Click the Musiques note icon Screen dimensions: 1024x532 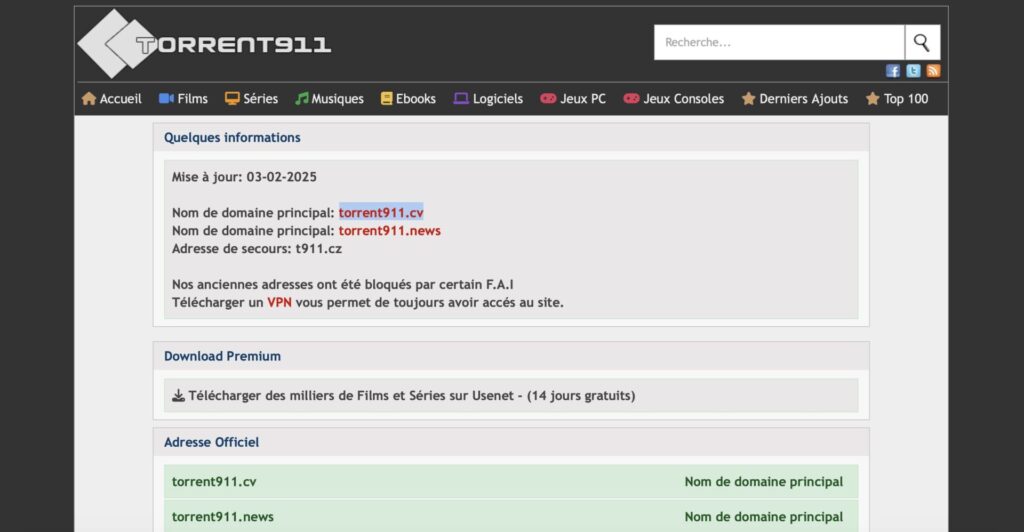[x=301, y=99]
